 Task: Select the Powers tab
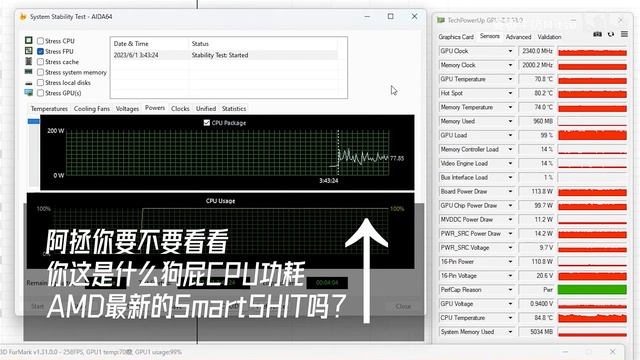point(155,108)
